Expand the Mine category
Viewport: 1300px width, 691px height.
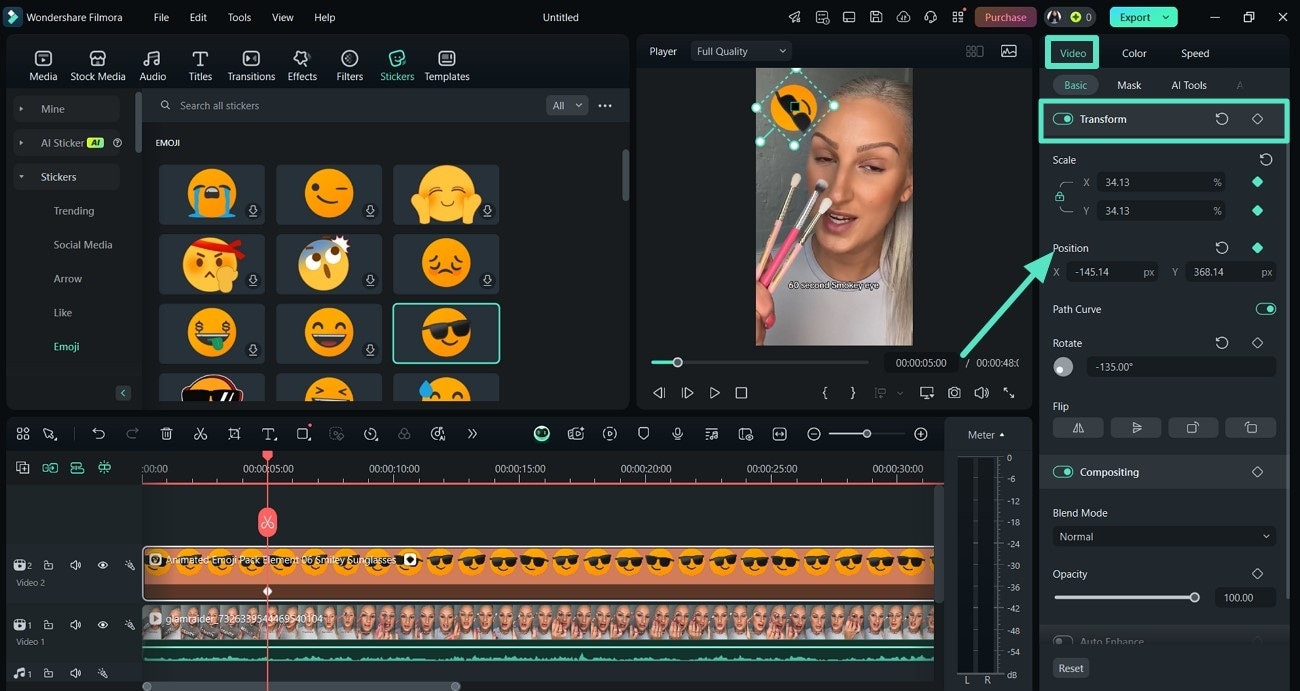point(21,109)
